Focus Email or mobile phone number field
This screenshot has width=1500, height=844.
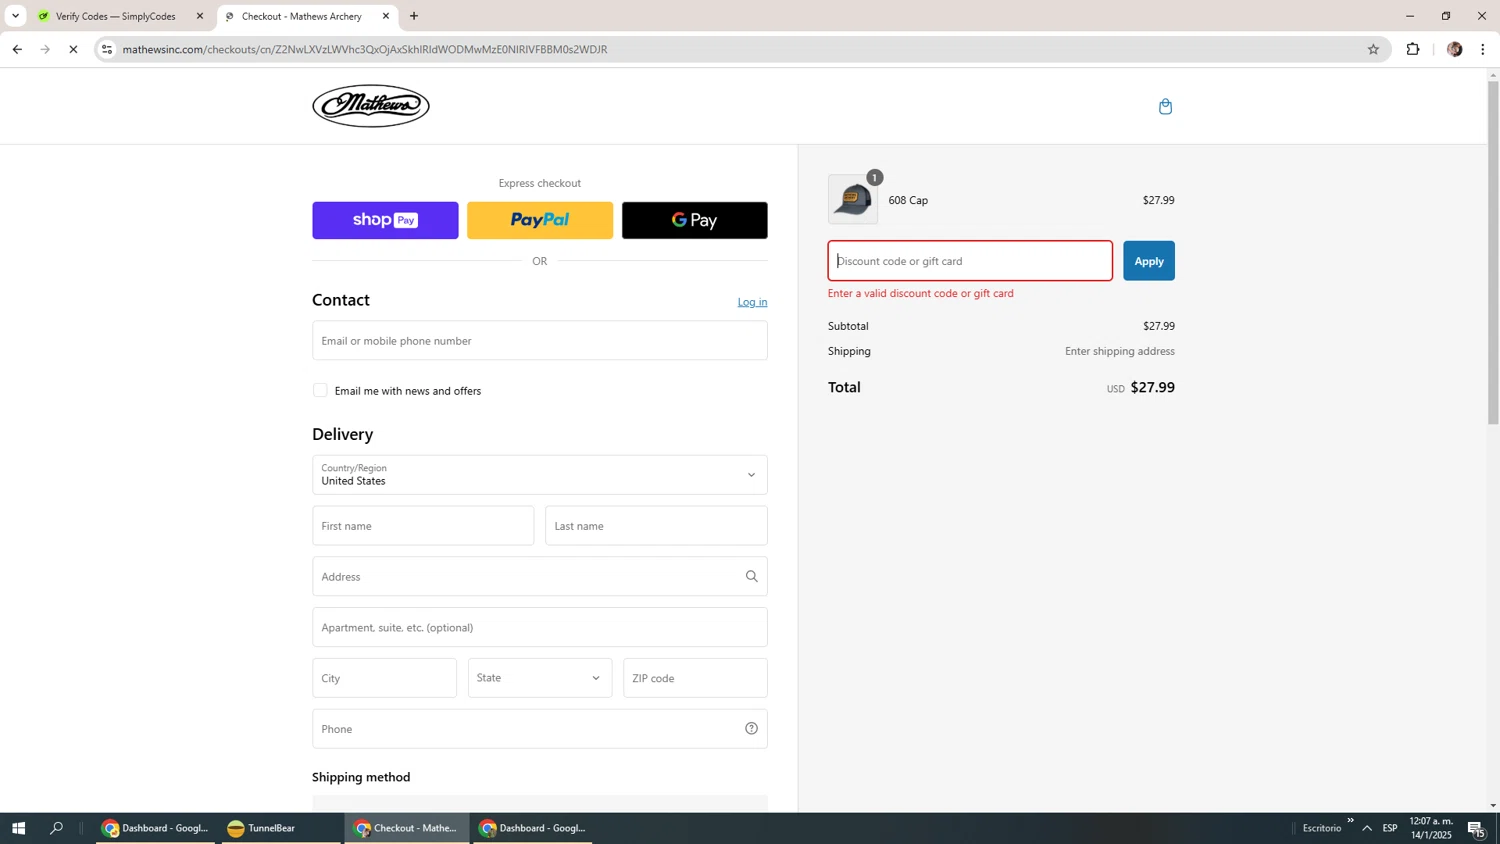[x=540, y=341]
